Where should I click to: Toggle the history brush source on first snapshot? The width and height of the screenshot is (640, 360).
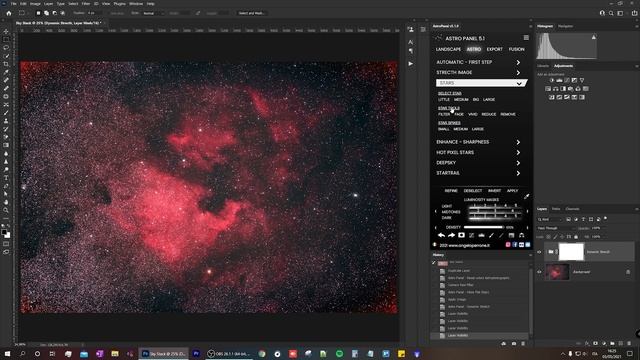(x=434, y=263)
